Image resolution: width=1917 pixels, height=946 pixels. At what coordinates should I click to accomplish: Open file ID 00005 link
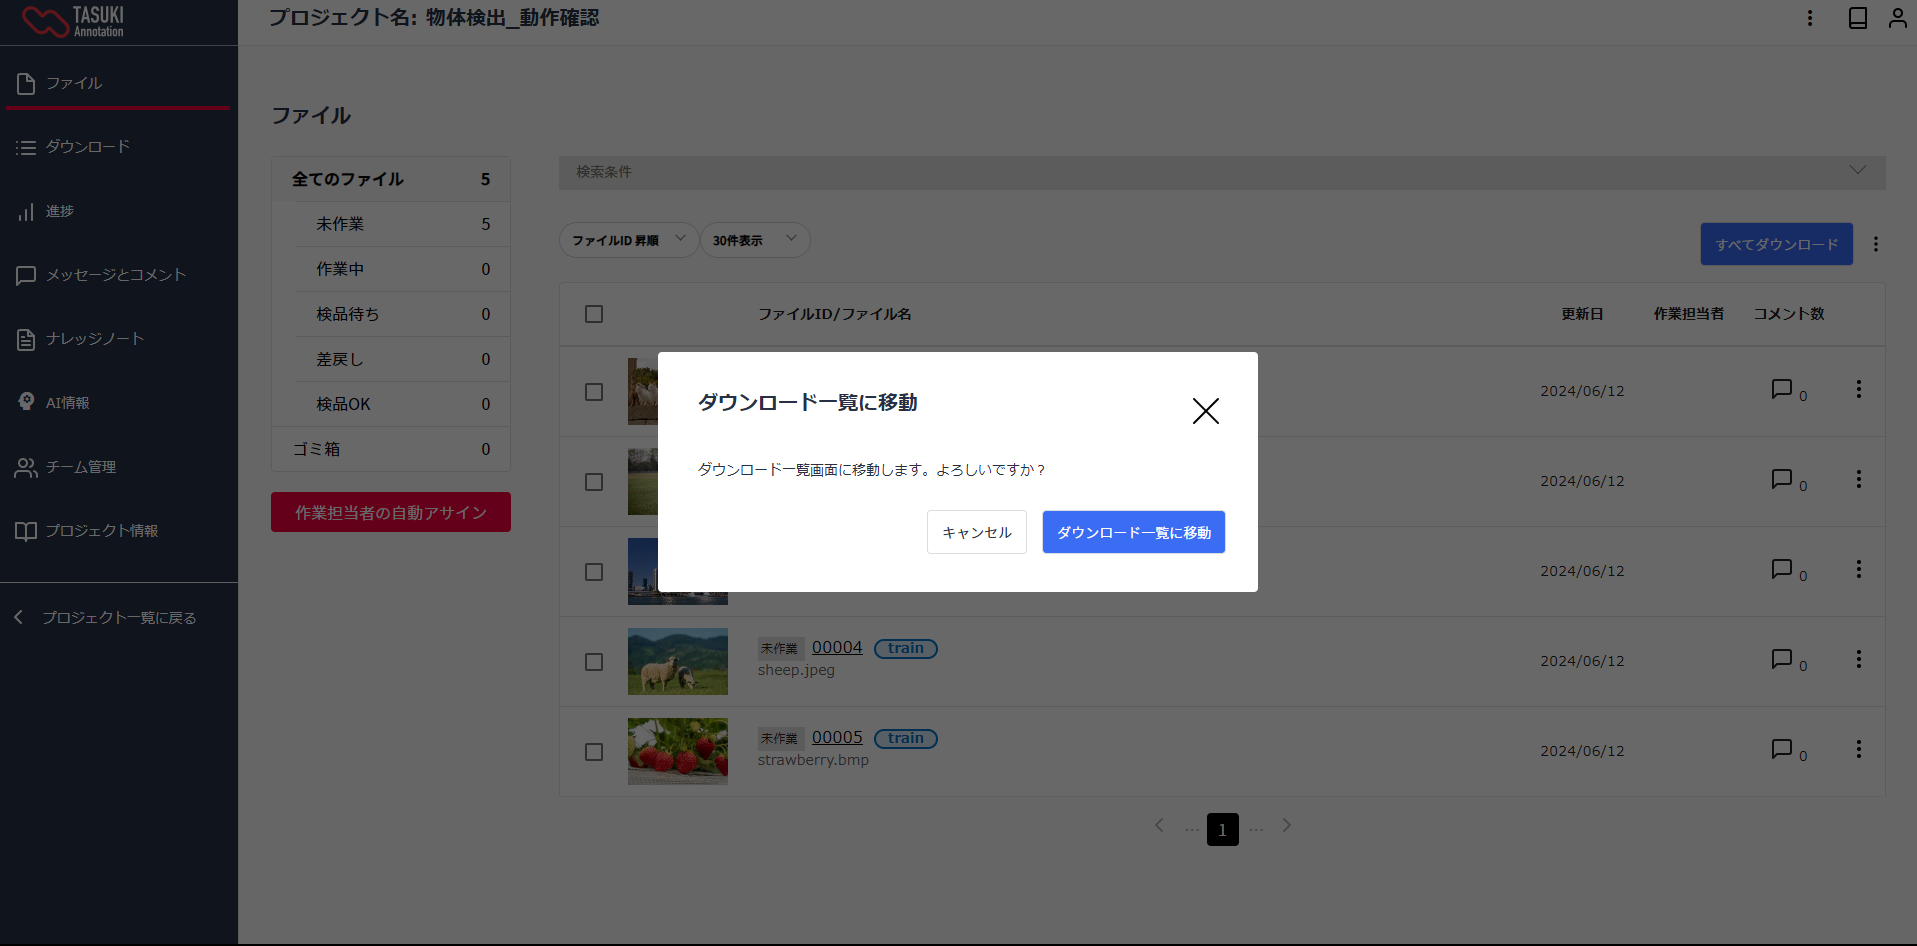(837, 738)
